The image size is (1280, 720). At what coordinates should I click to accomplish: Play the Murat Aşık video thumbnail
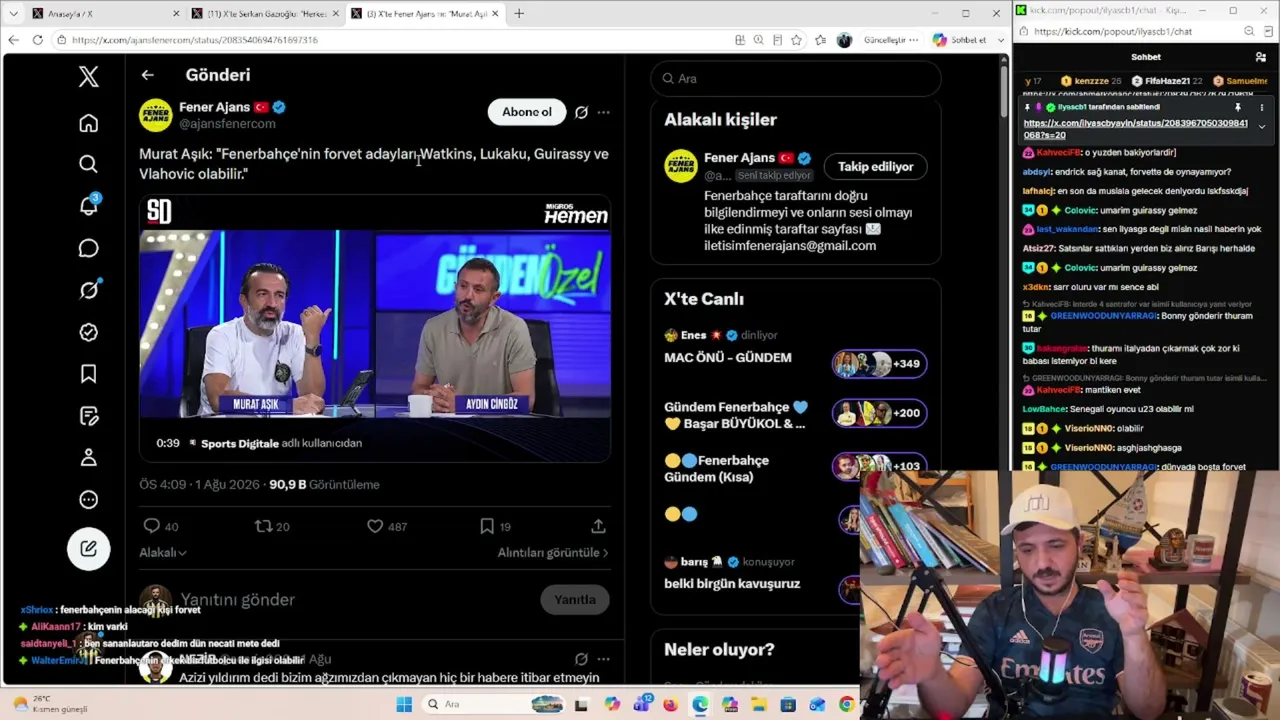pyautogui.click(x=375, y=327)
